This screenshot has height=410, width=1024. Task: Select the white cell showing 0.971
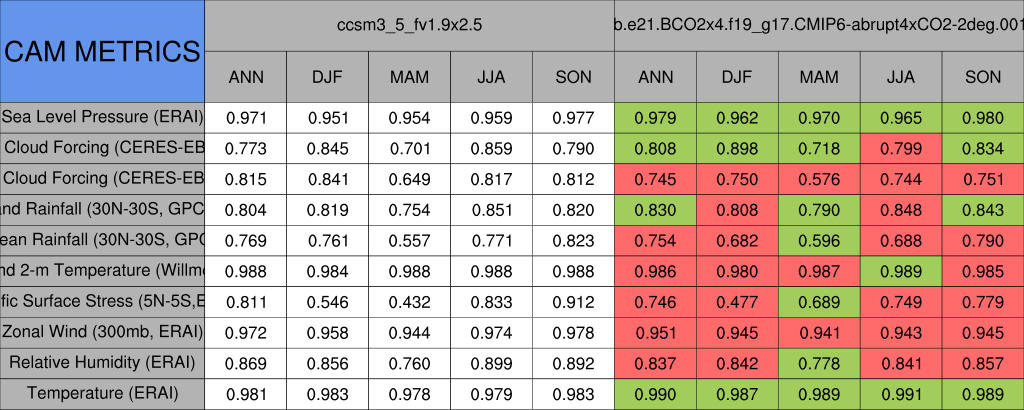coord(246,117)
